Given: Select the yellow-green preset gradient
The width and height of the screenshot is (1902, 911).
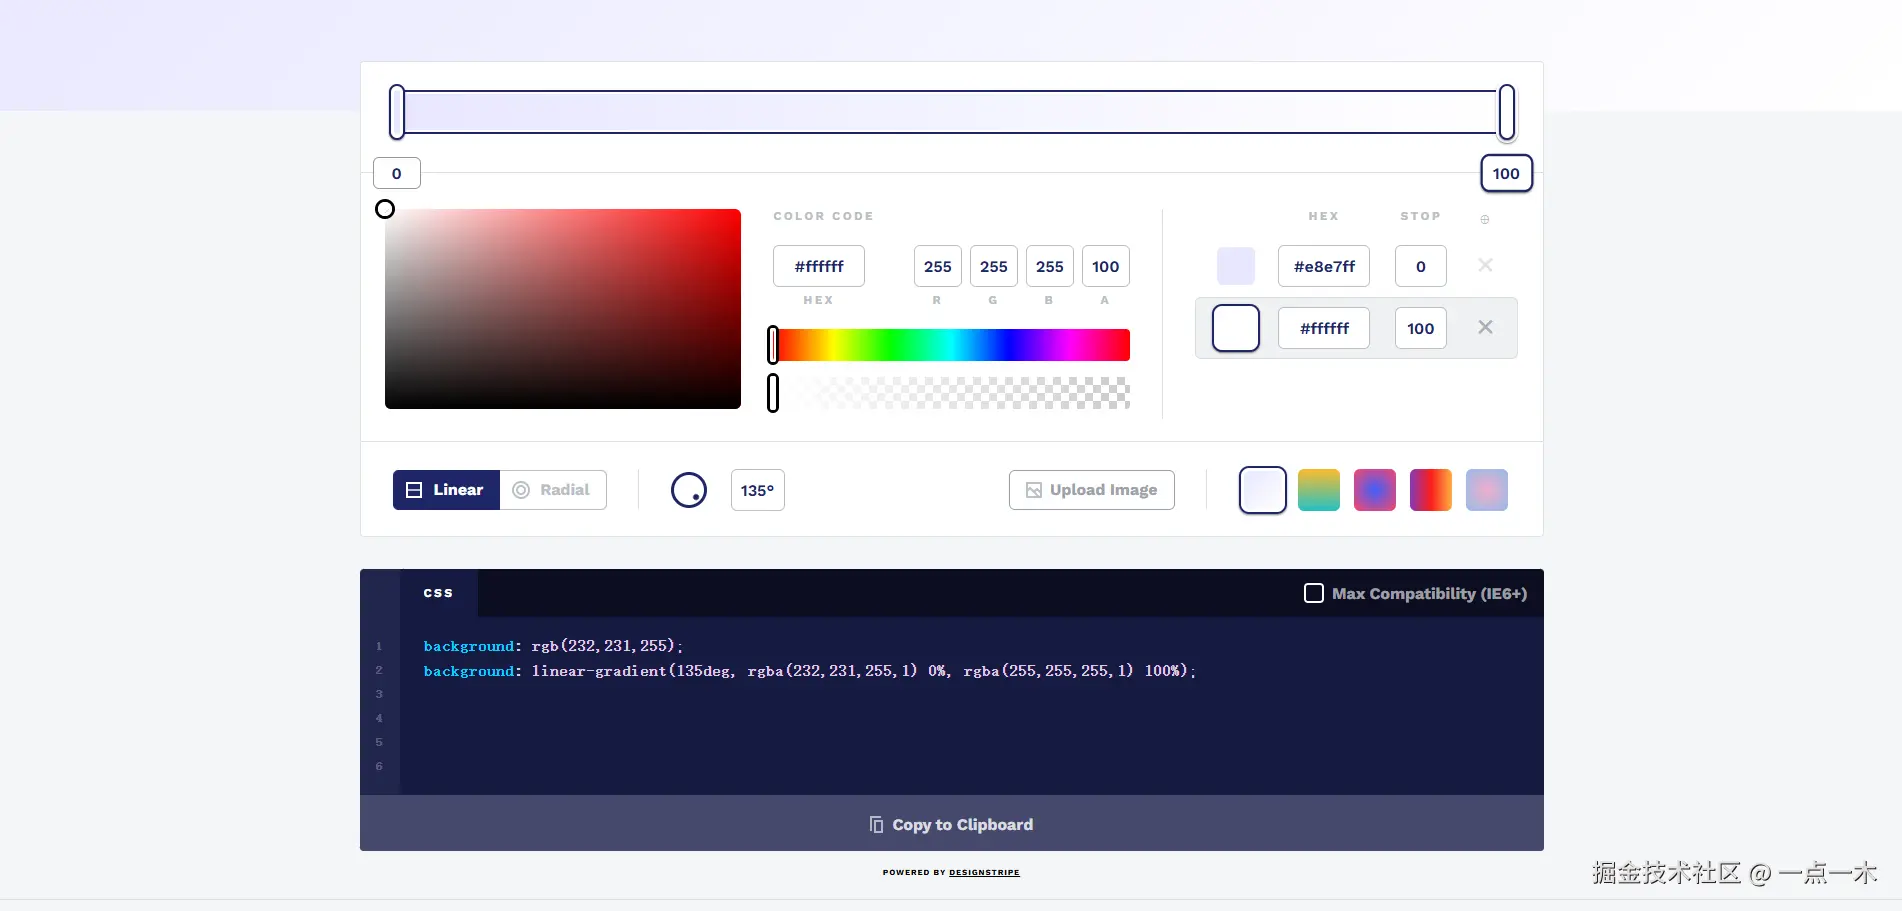Looking at the screenshot, I should coord(1318,490).
